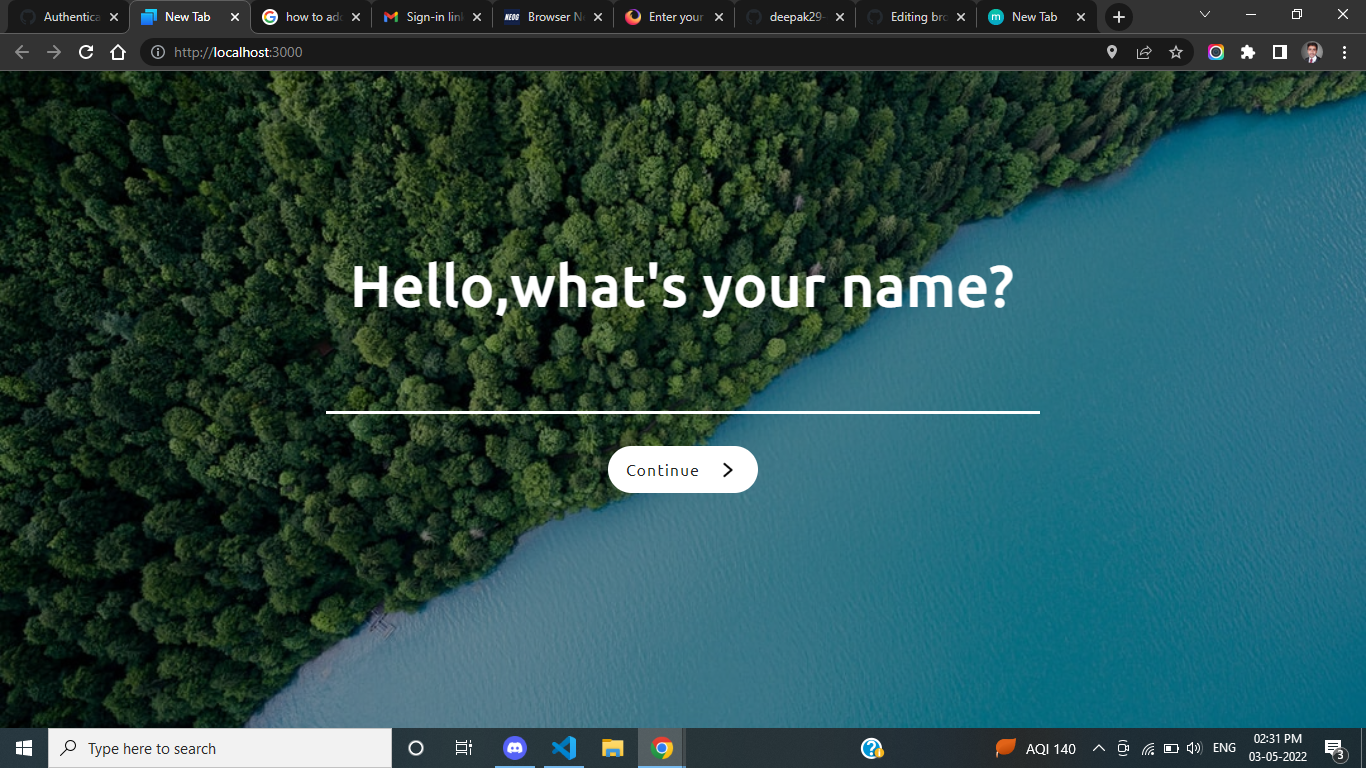Open the clock showing 02:31 PM
The width and height of the screenshot is (1366, 768).
coord(1277,748)
